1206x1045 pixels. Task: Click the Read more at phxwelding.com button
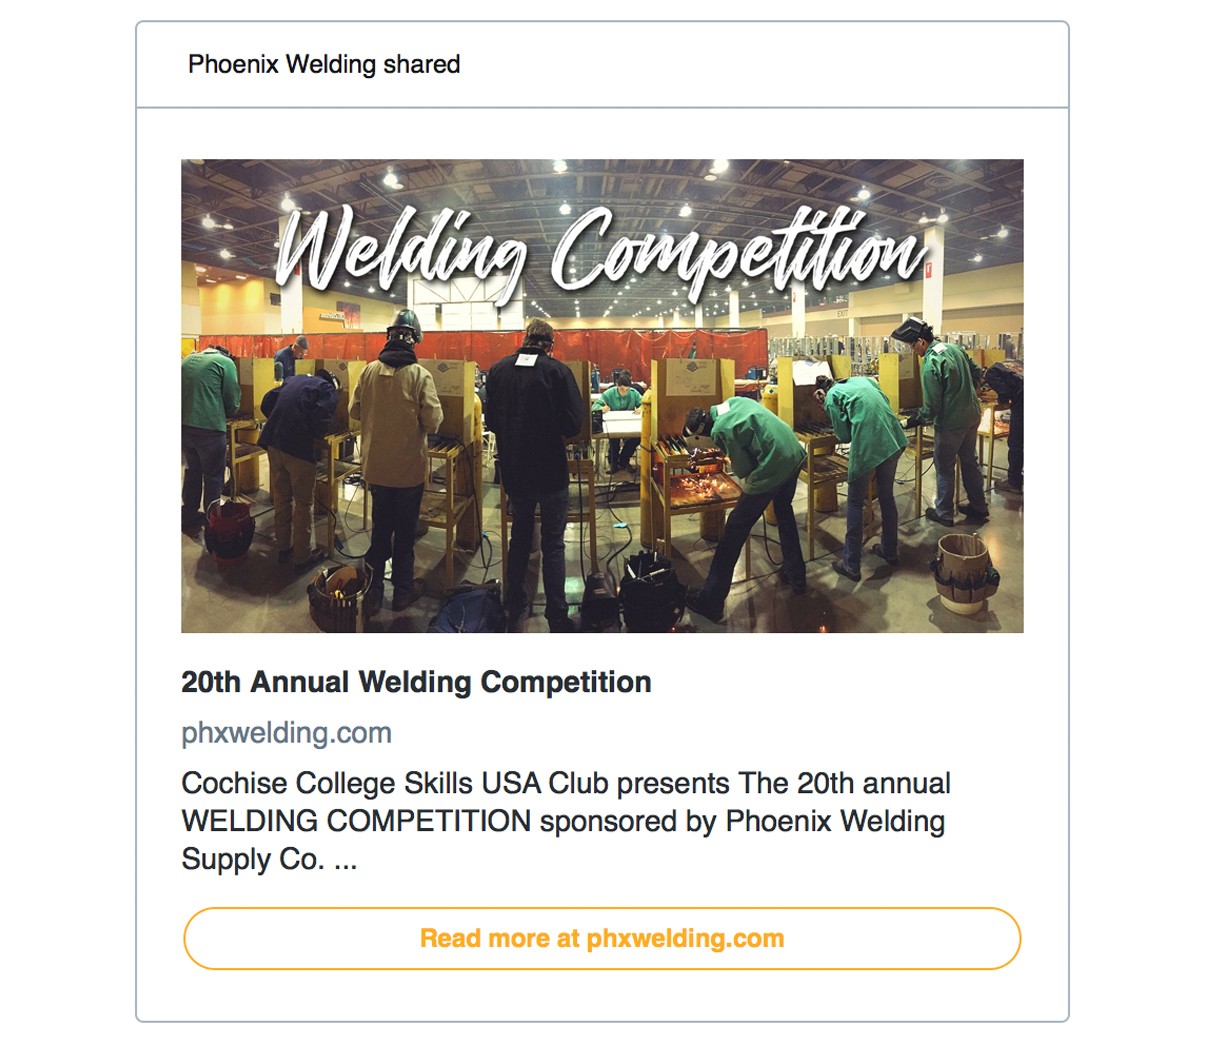[602, 938]
